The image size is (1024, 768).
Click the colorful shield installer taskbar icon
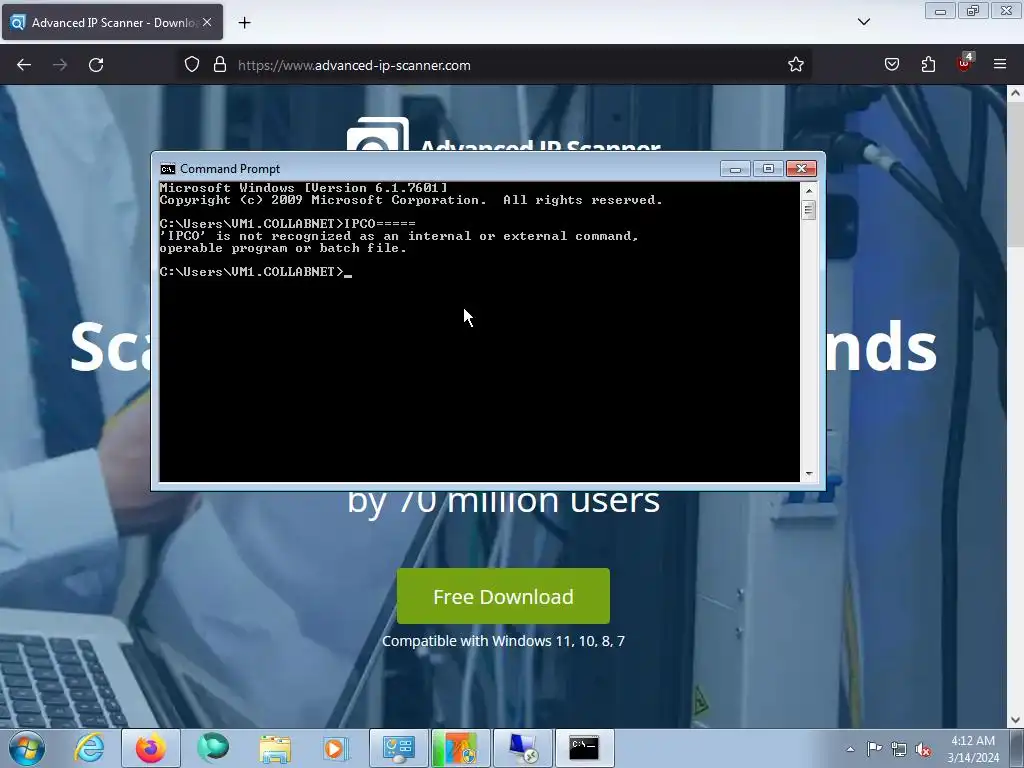coord(460,748)
